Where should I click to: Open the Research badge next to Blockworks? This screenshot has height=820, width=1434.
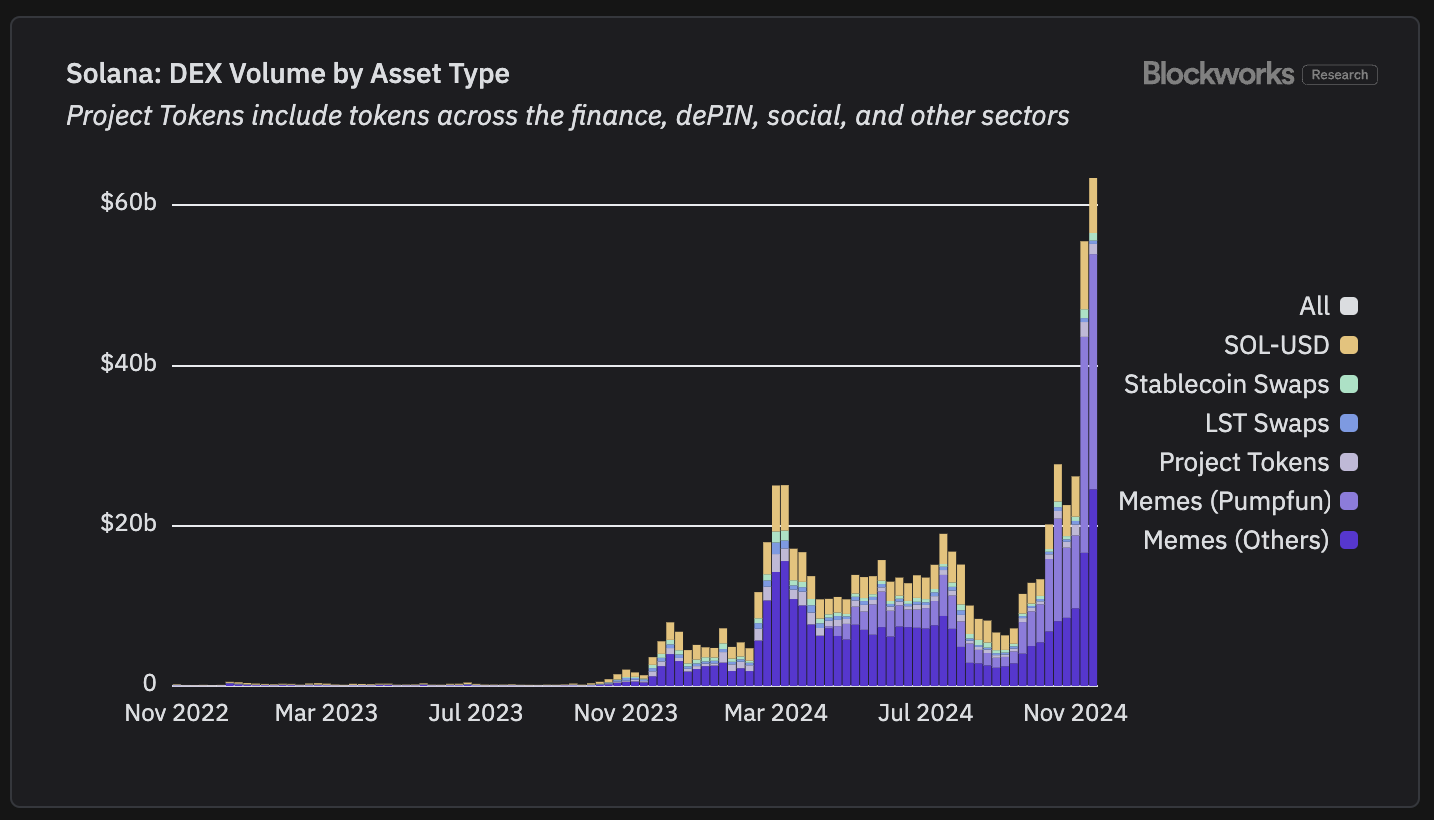[1340, 75]
